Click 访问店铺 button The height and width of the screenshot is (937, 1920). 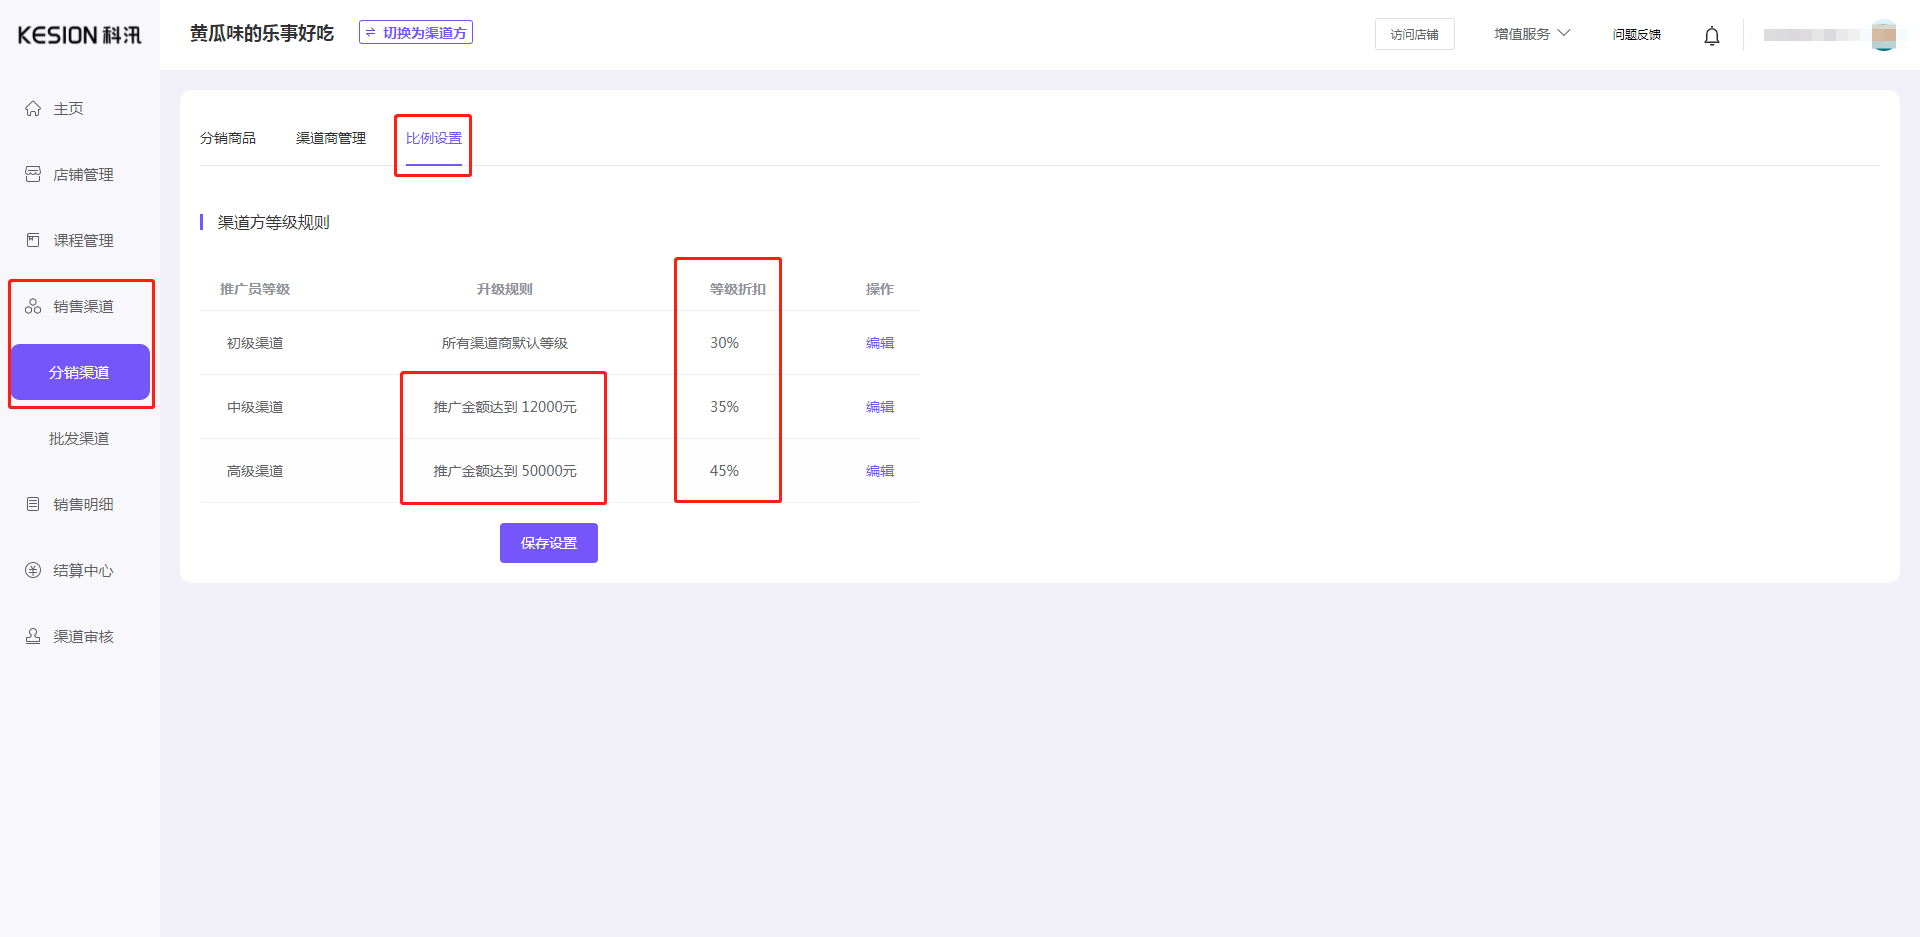(1414, 34)
